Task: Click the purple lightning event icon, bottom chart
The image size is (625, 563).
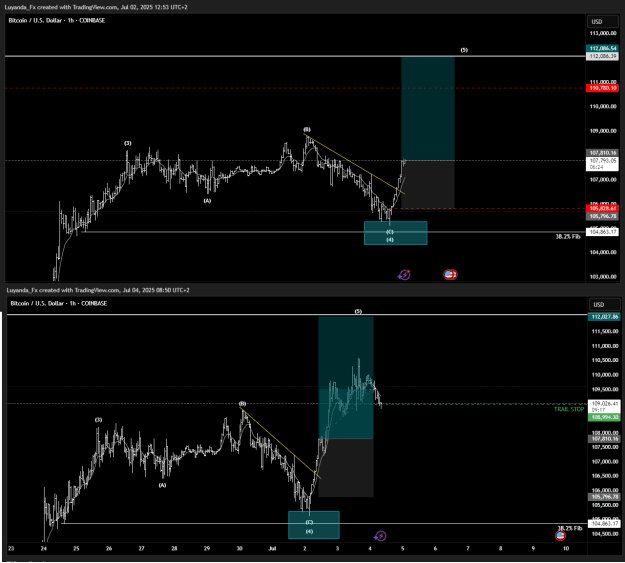Action: pyautogui.click(x=380, y=536)
